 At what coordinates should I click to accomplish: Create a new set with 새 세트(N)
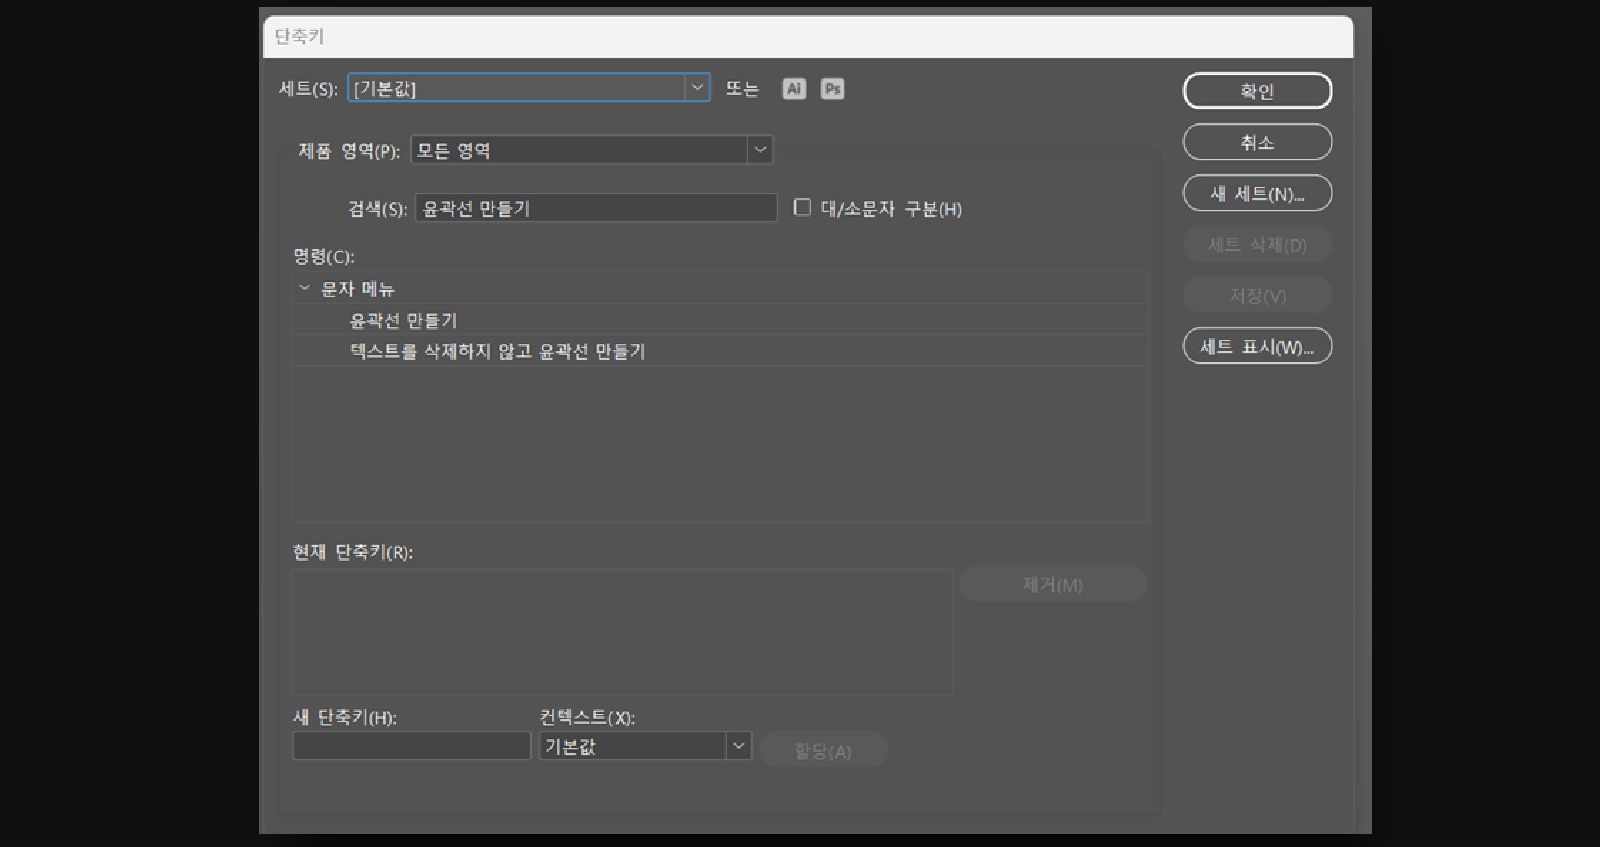click(1257, 193)
